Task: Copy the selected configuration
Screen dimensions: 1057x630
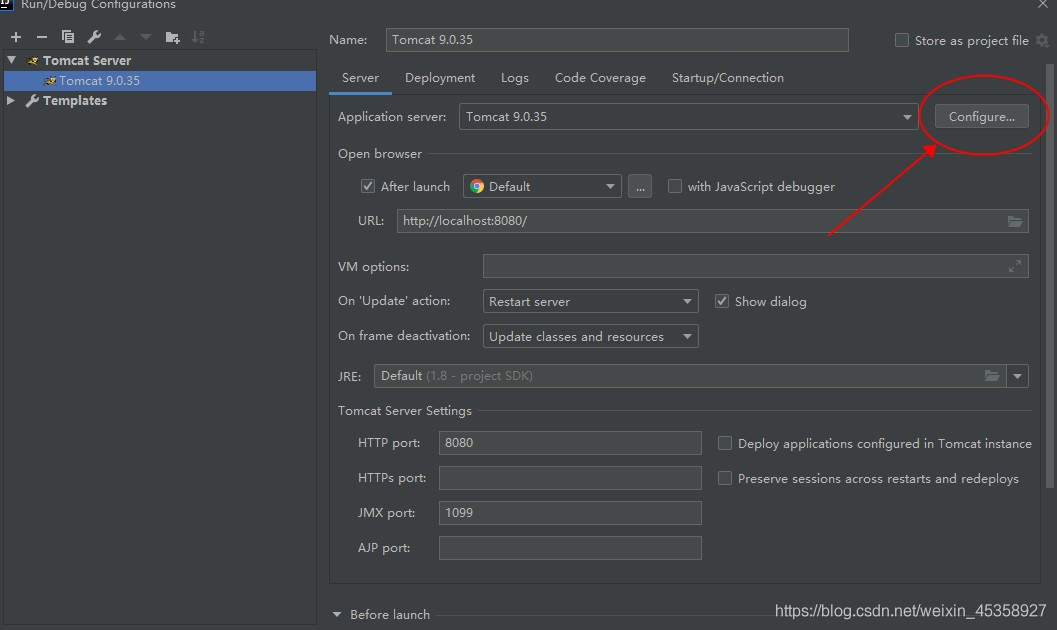Action: tap(68, 37)
